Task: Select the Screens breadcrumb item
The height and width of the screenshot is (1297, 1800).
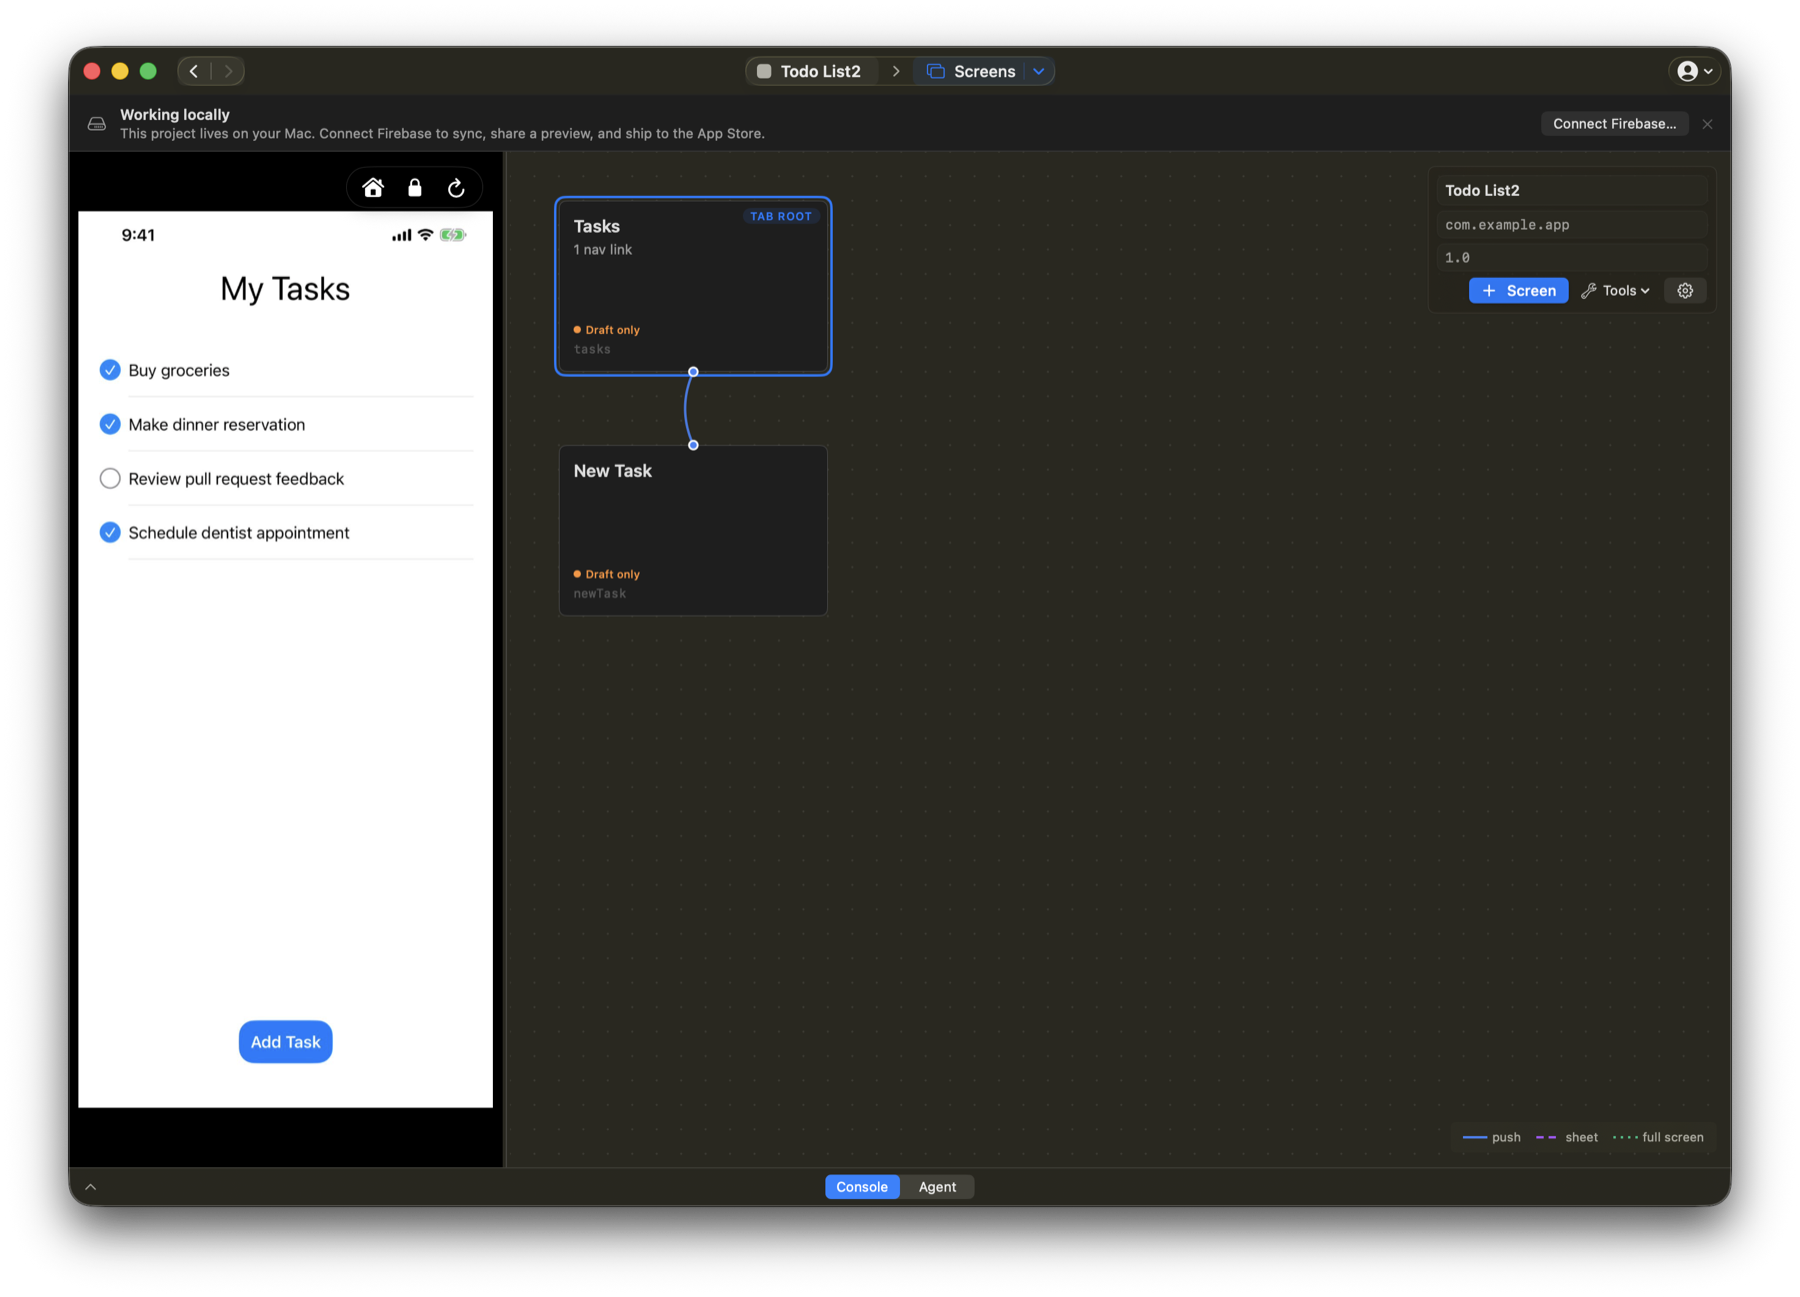Action: [971, 71]
